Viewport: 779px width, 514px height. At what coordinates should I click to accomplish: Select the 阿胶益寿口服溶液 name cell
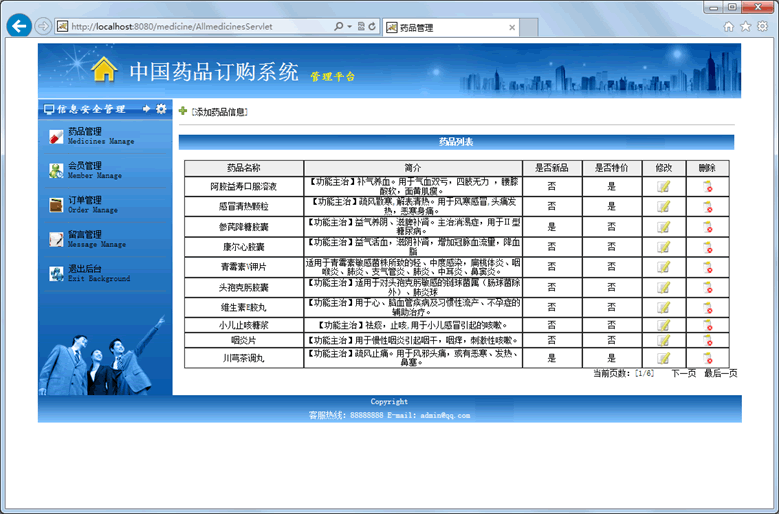pos(244,187)
